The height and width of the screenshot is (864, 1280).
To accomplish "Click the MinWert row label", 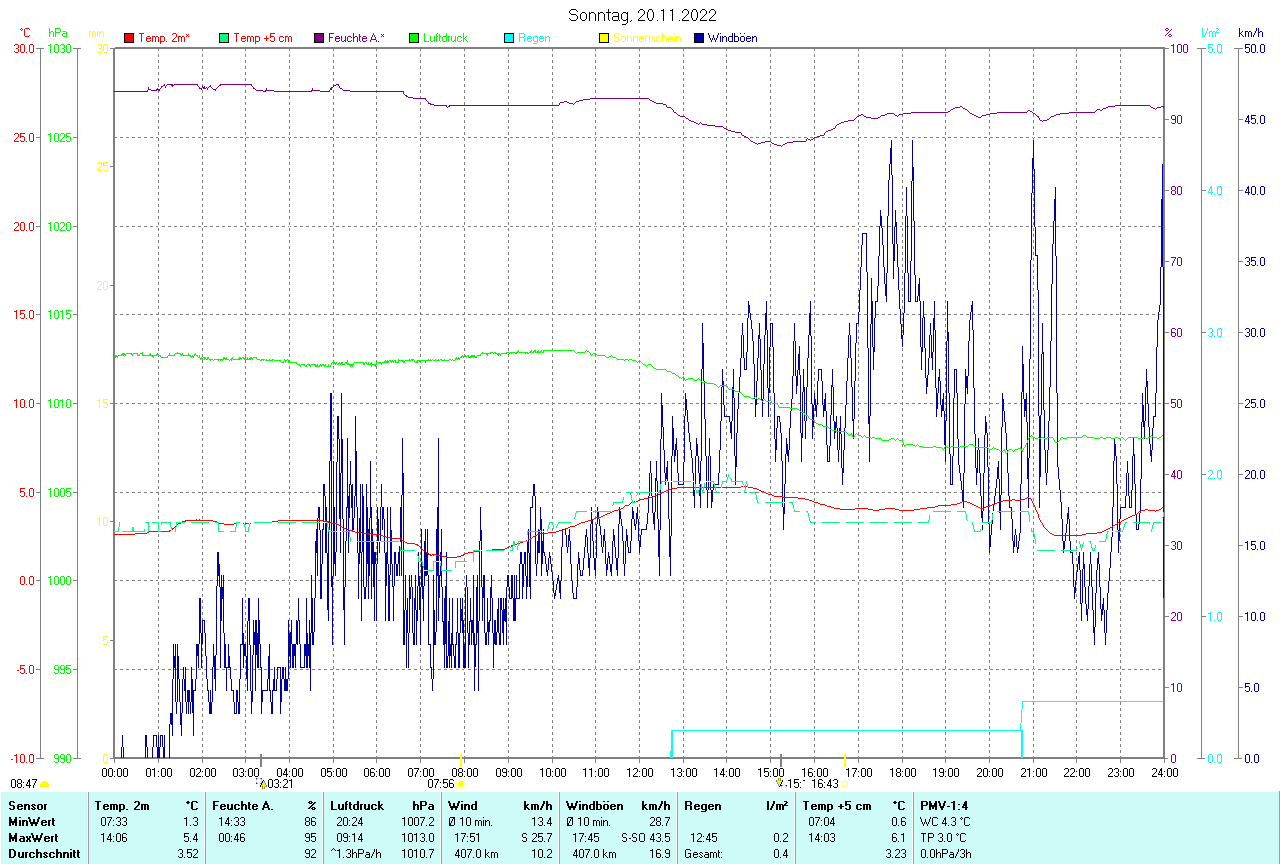I will tap(31, 822).
